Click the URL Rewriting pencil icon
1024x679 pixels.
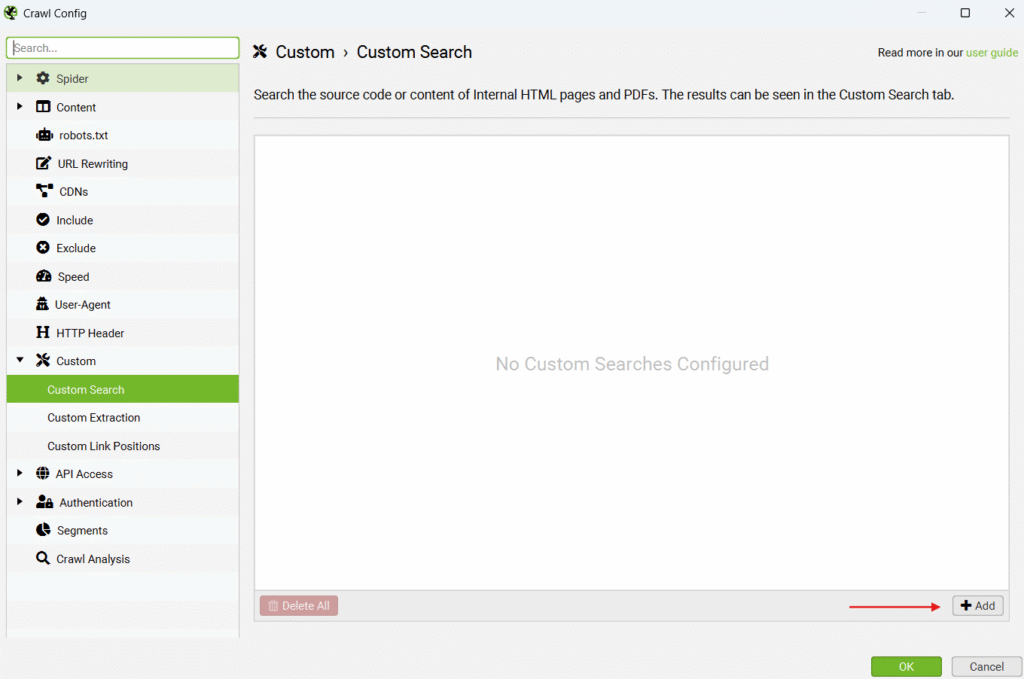click(x=43, y=163)
